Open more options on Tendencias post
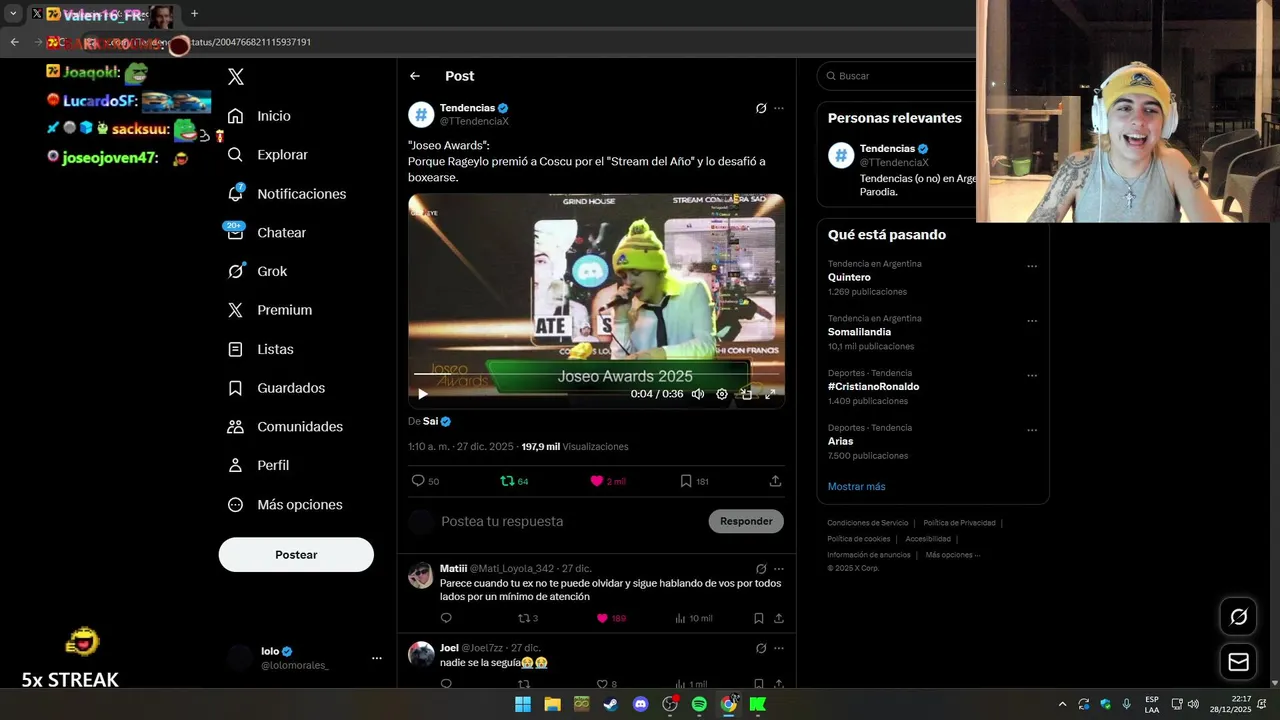Image resolution: width=1280 pixels, height=720 pixels. 779,108
